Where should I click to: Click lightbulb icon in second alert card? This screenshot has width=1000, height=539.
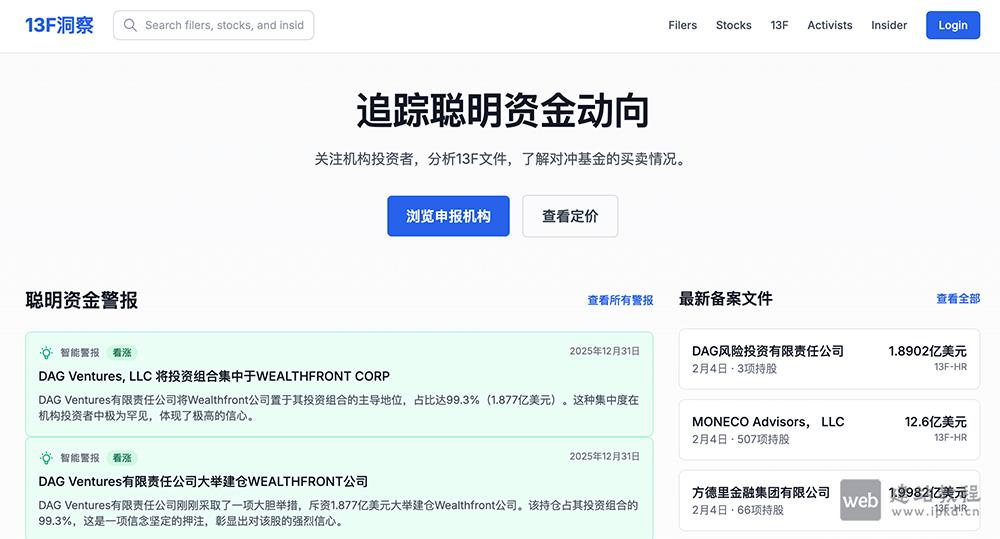[x=46, y=457]
